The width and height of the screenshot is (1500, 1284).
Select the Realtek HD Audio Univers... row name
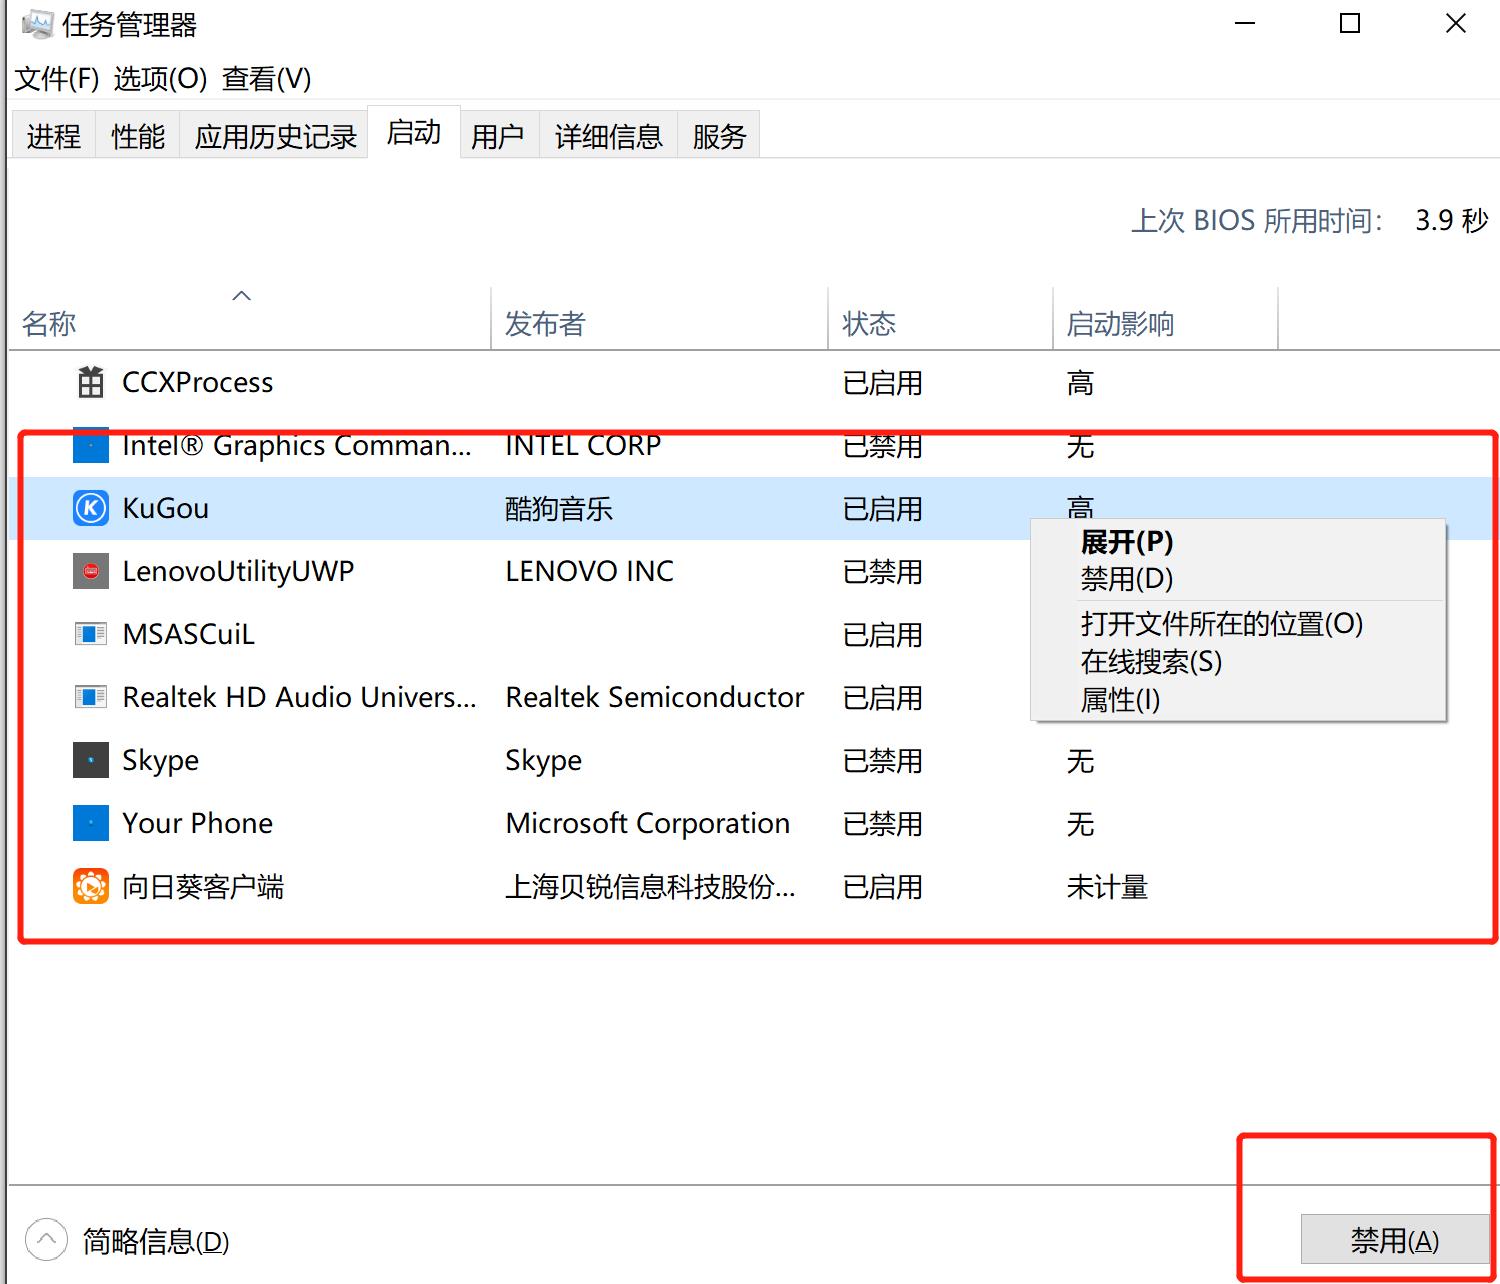click(299, 697)
